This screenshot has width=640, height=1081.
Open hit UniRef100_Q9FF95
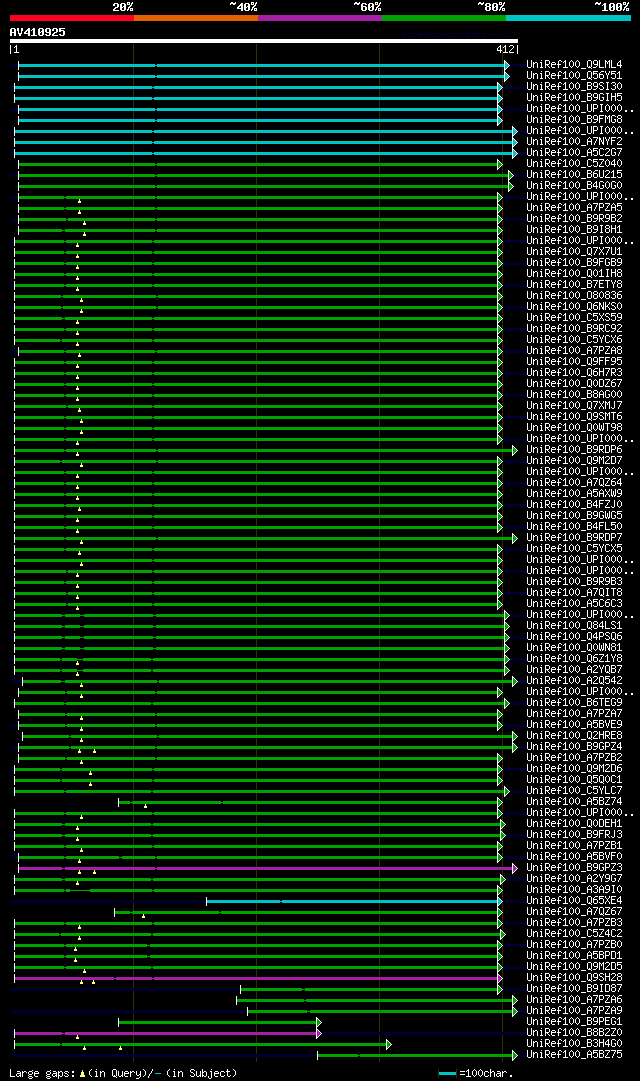pyautogui.click(x=574, y=361)
